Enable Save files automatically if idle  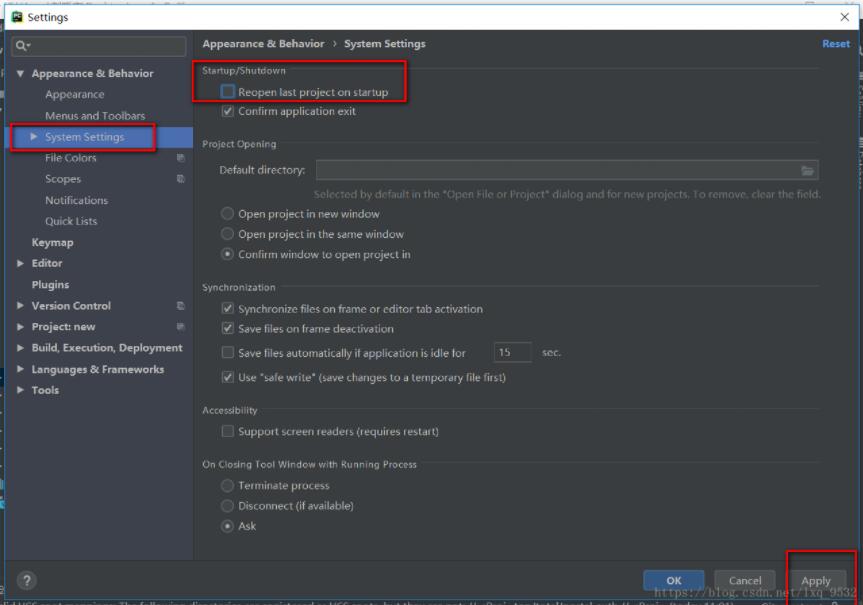click(x=227, y=352)
